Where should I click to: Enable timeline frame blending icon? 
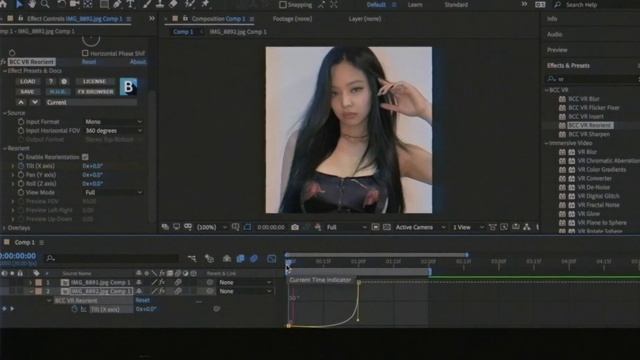240,258
